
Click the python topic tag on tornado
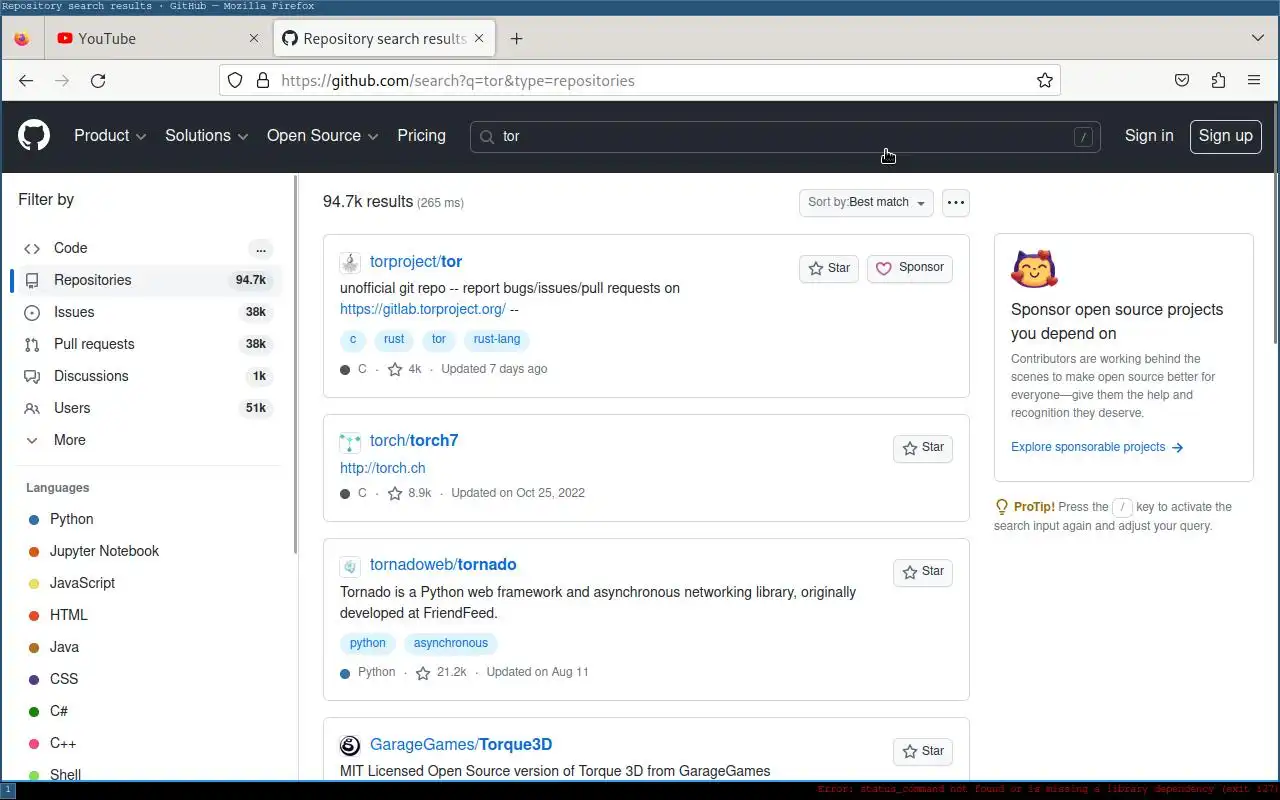(368, 644)
